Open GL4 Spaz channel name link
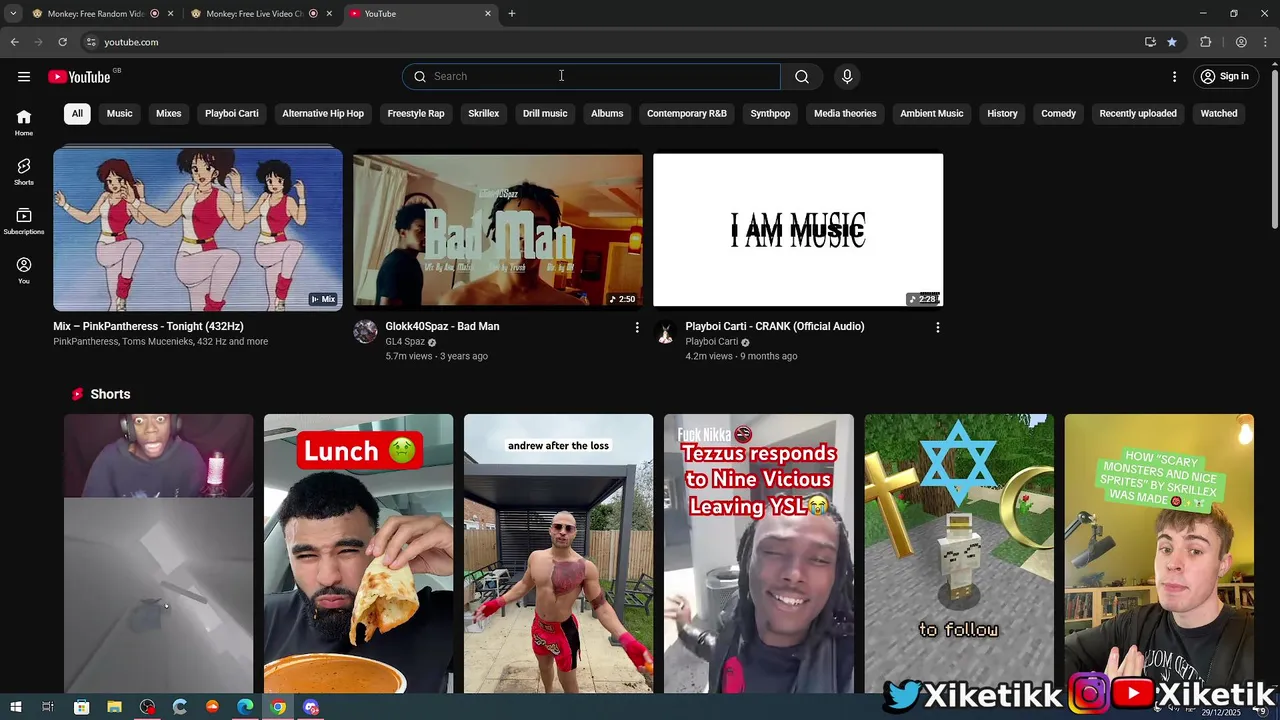Screen dimensions: 1280x720 (x=405, y=342)
